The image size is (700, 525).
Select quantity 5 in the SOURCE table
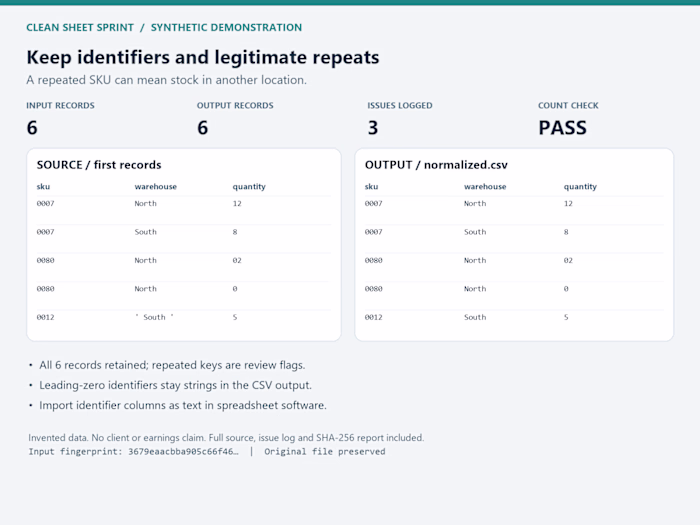pos(235,317)
